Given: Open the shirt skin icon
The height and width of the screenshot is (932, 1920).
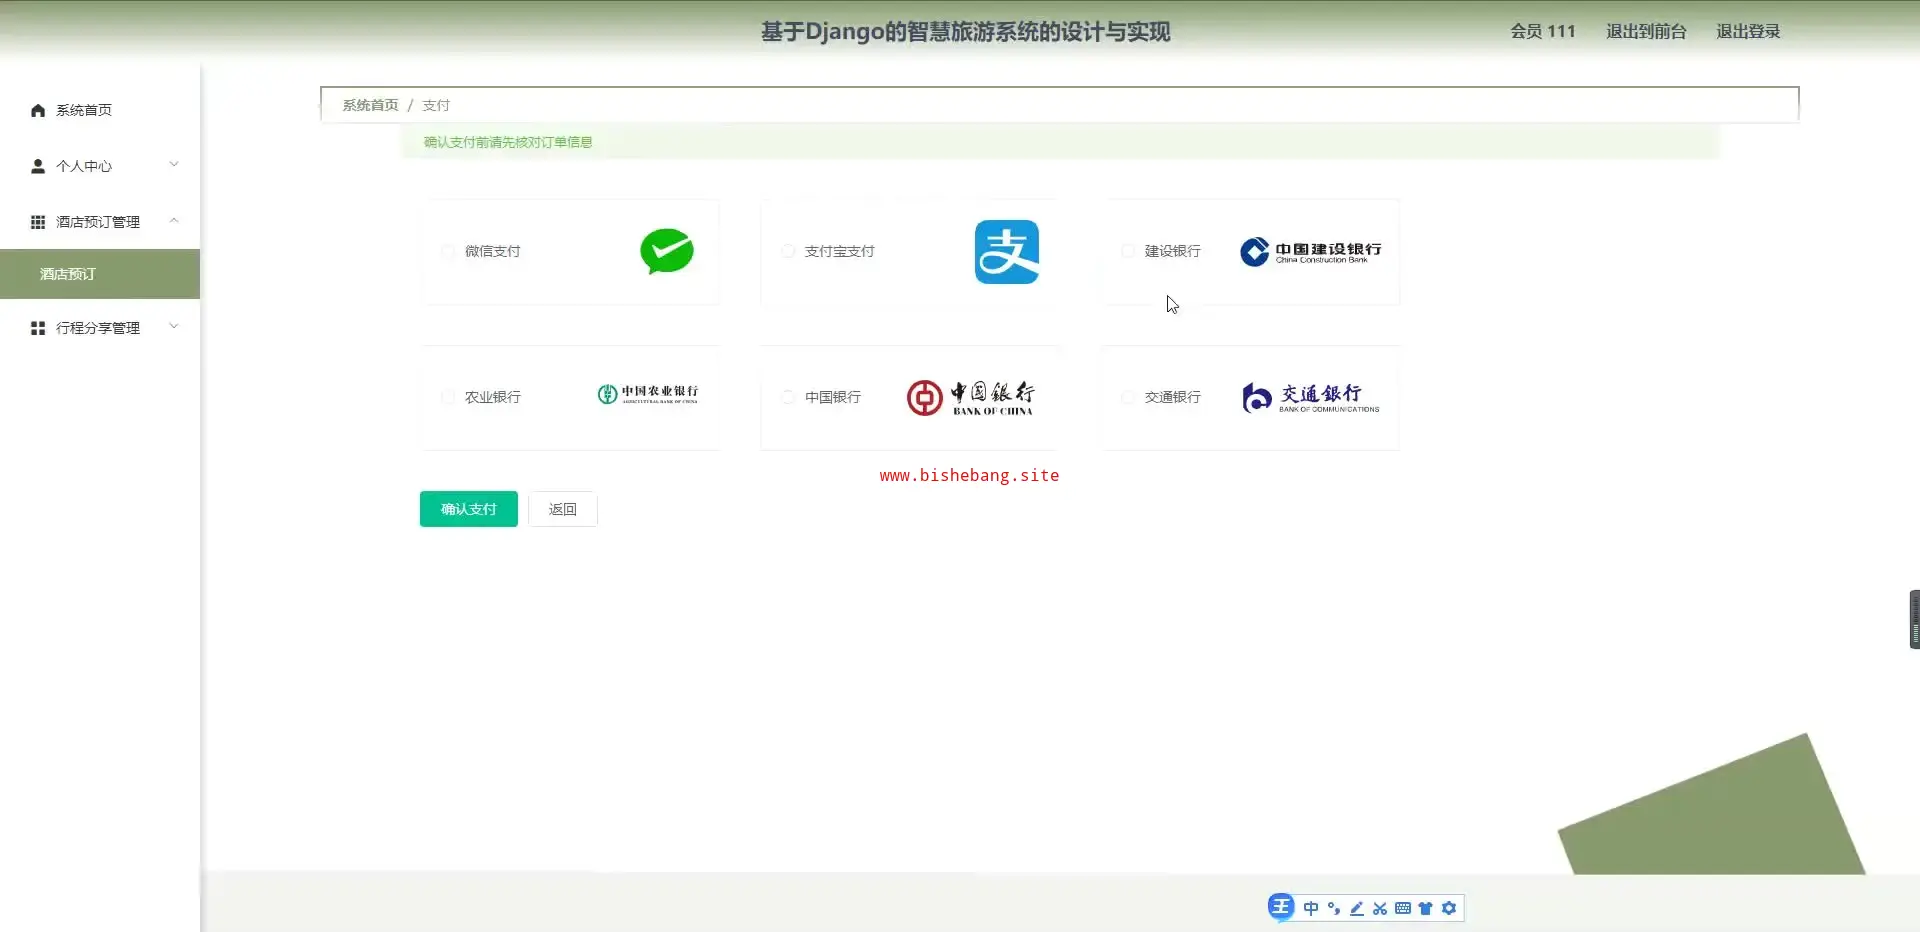Looking at the screenshot, I should click(x=1426, y=908).
